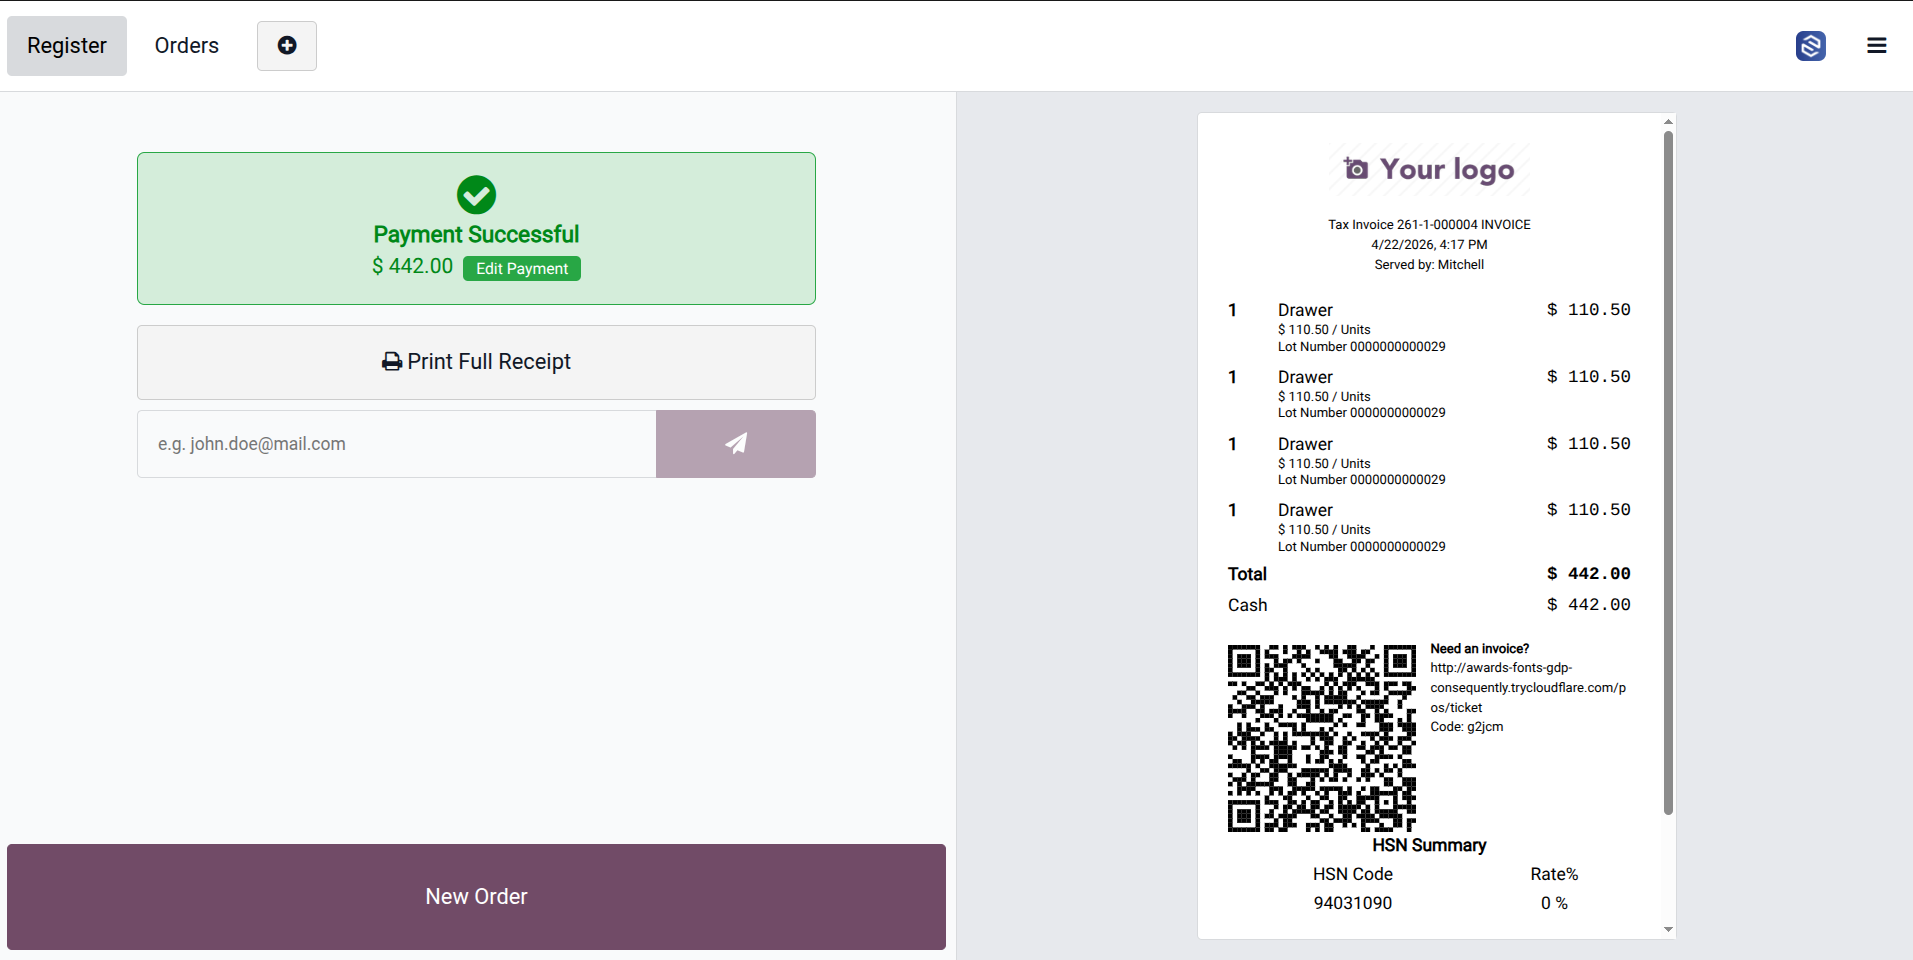This screenshot has width=1913, height=960.
Task: Click 'Tax Invoice 261-1-000004 INVOICE' text
Action: 1429,225
